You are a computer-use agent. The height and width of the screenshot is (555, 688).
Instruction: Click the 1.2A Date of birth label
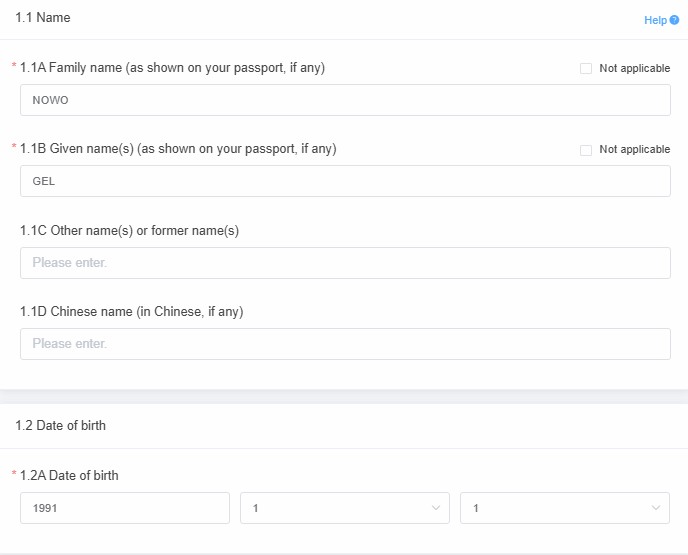[x=69, y=475]
